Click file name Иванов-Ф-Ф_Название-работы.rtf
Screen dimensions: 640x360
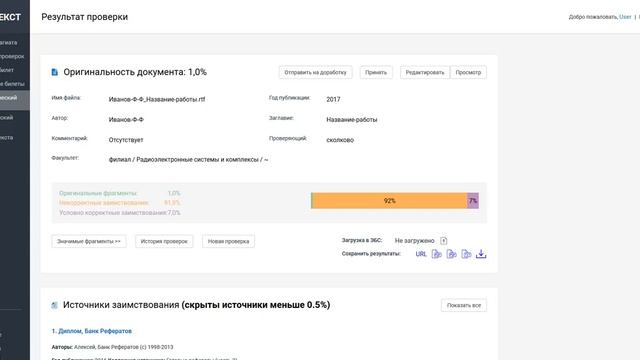coord(157,99)
